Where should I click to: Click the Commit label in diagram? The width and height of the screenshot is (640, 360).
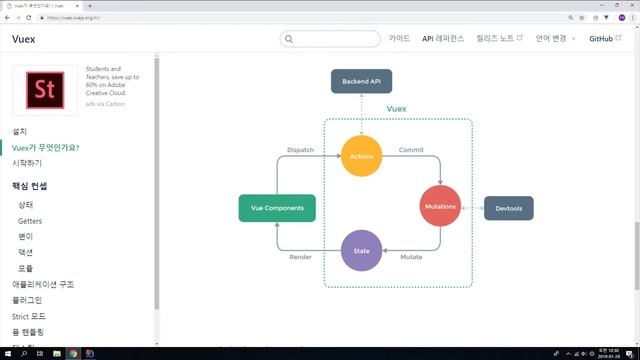click(411, 150)
